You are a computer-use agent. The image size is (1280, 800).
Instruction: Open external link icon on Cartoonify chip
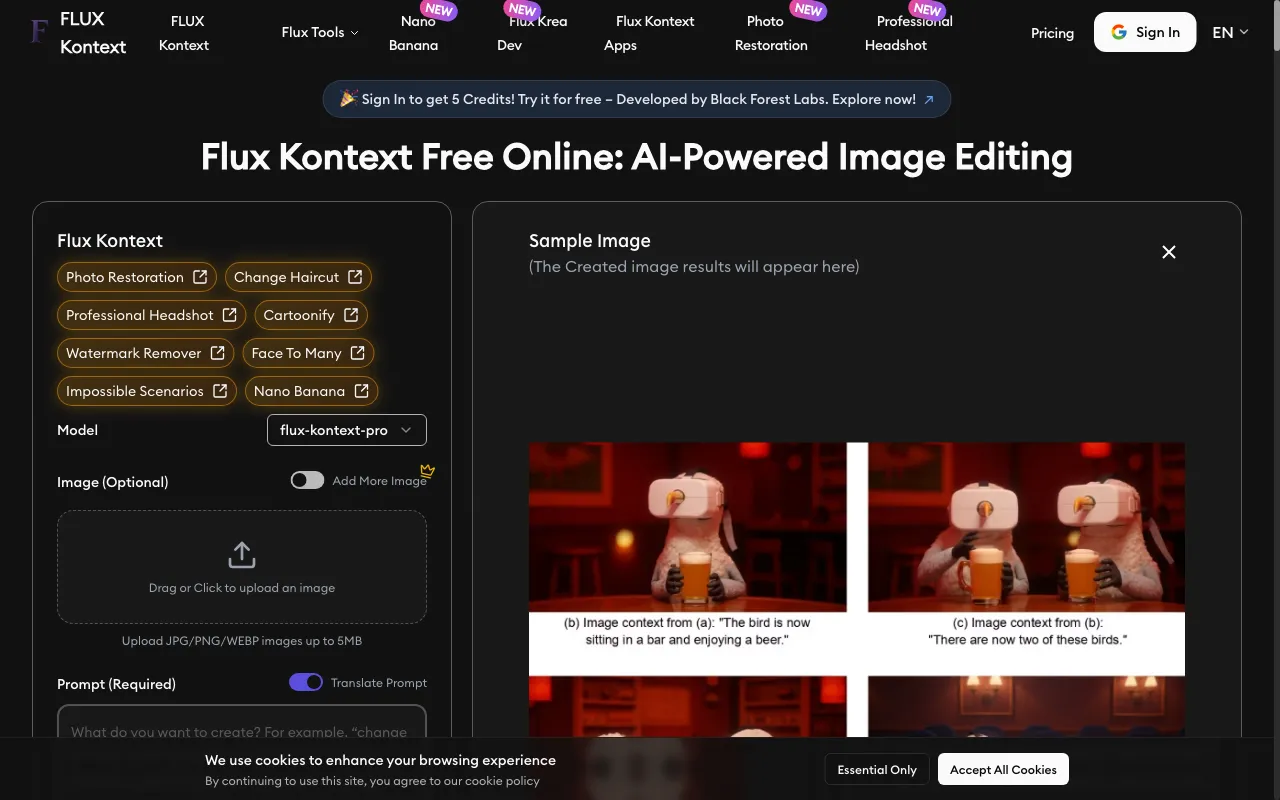click(x=351, y=315)
